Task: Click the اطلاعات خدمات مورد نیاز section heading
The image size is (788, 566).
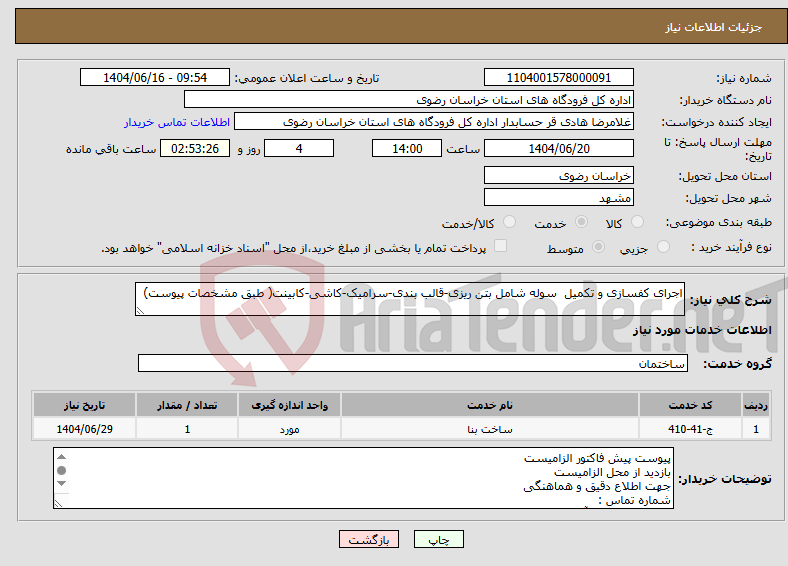Action: [702, 330]
